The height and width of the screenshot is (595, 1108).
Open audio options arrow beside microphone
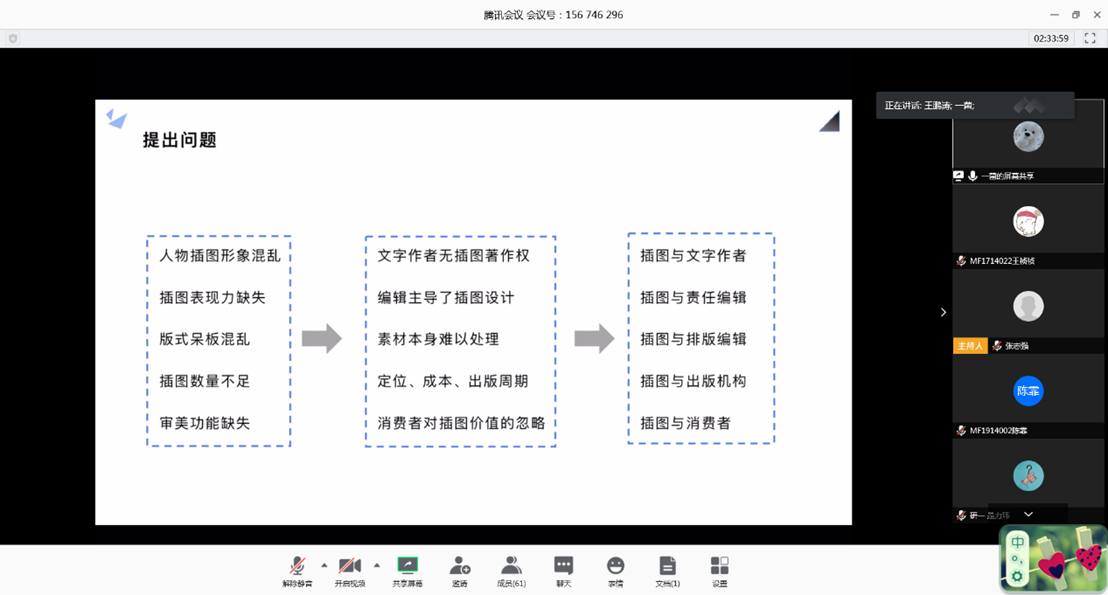[x=324, y=565]
